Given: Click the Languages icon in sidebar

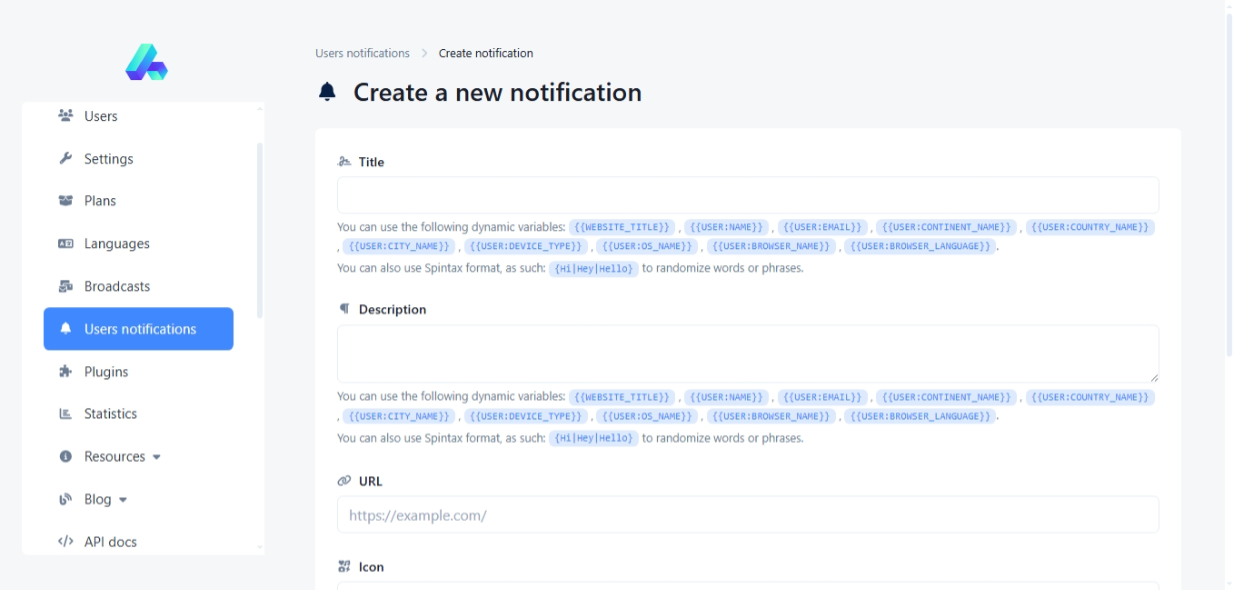Looking at the screenshot, I should (66, 244).
